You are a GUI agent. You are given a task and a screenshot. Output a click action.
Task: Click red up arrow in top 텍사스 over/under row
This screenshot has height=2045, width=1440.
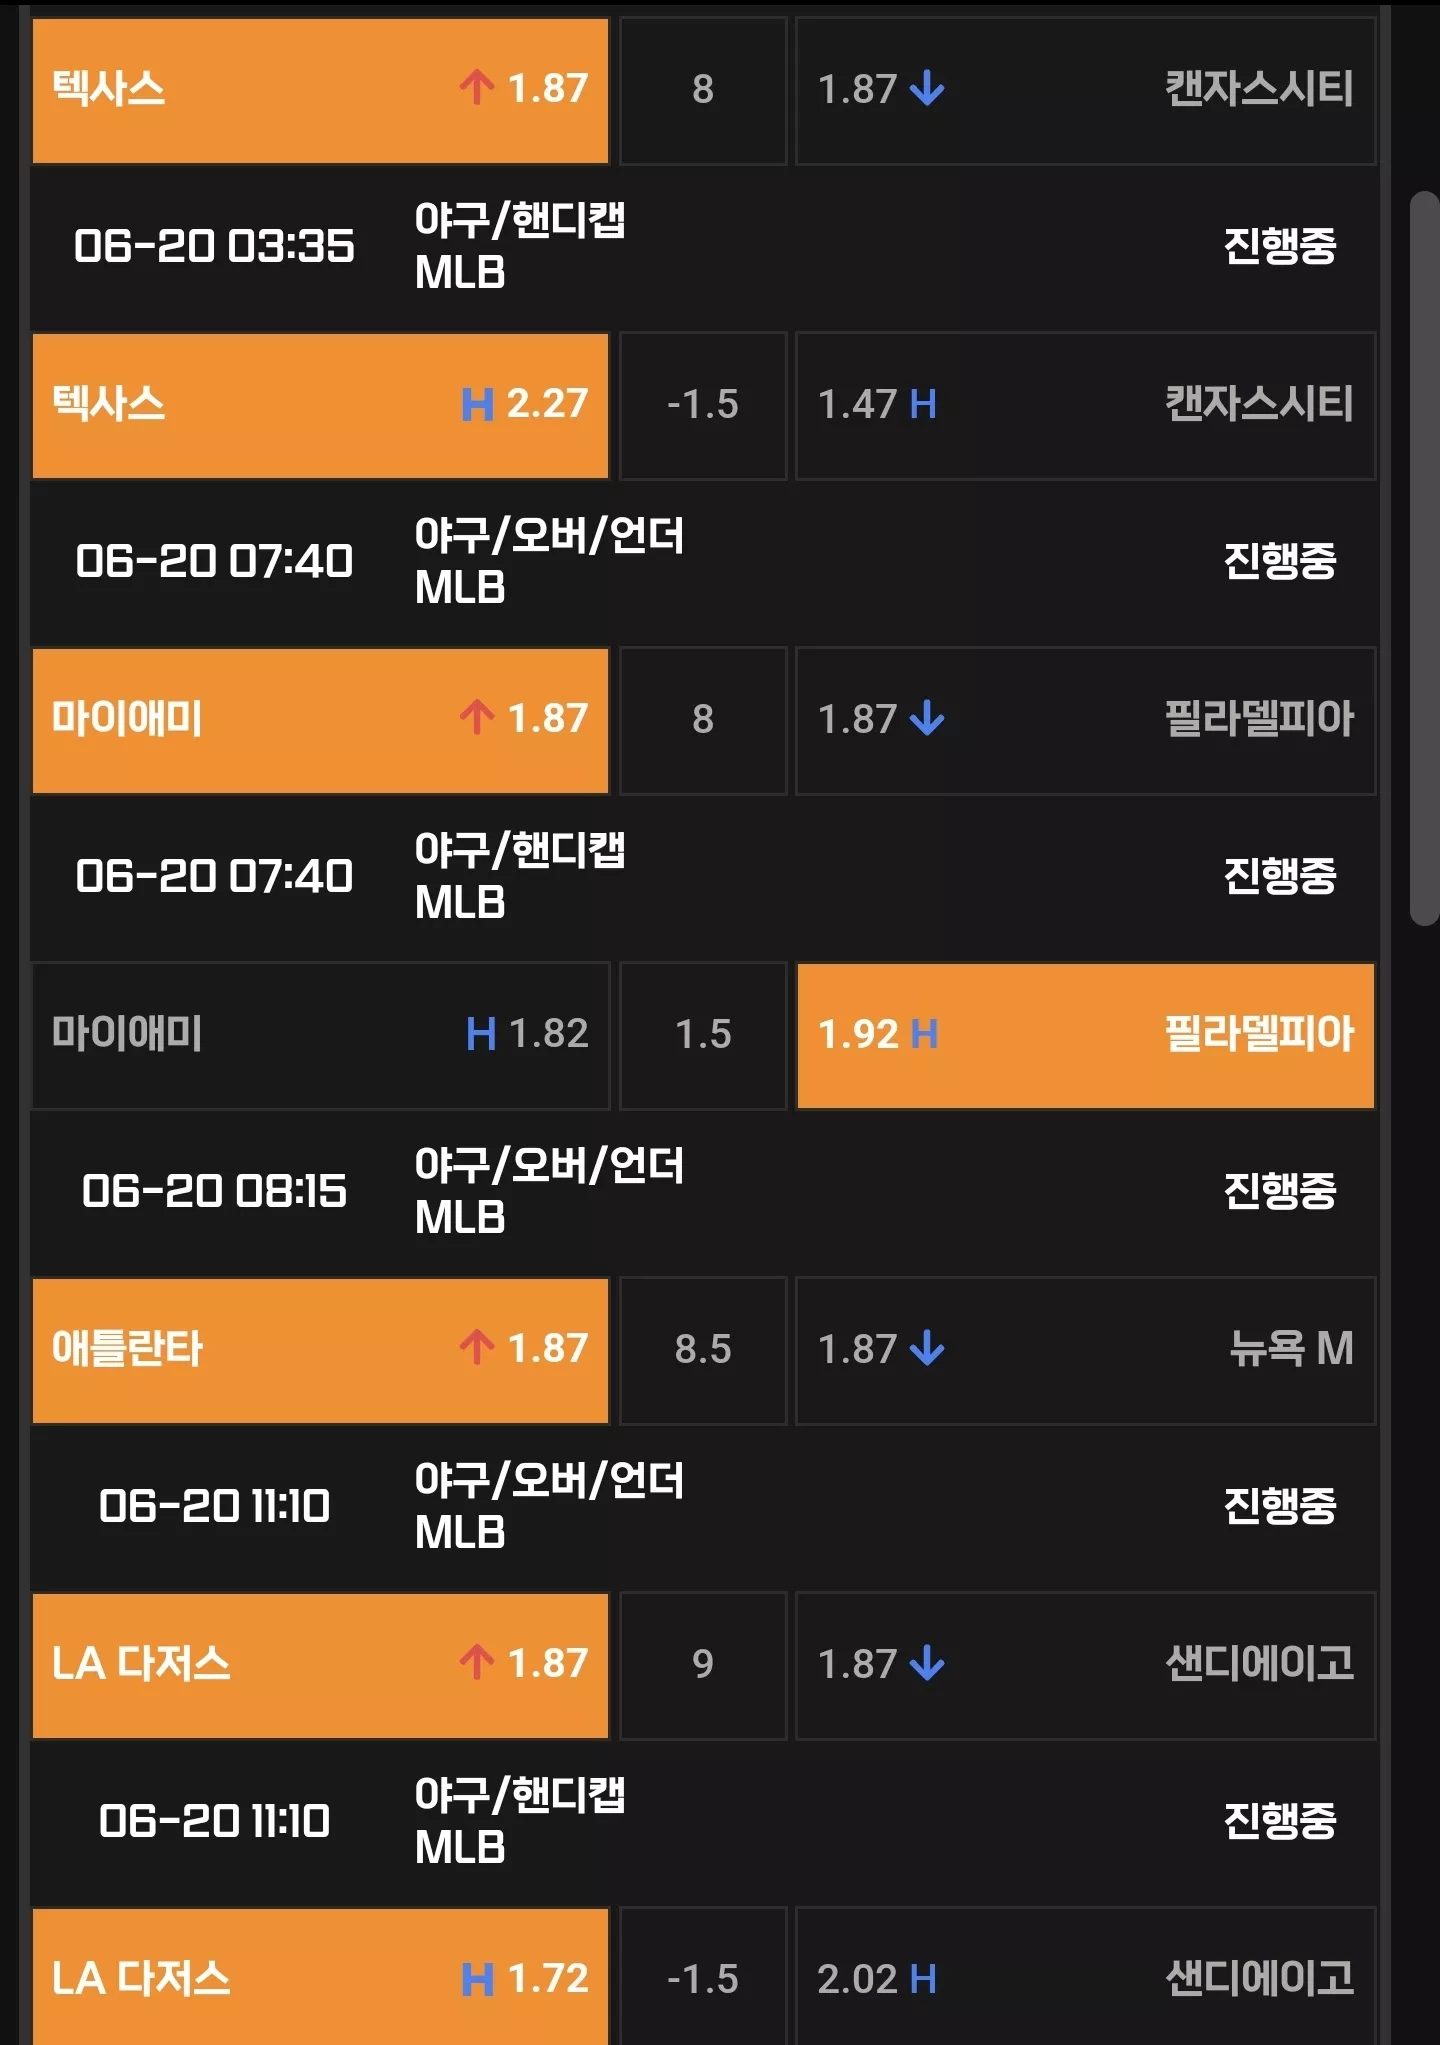click(477, 88)
